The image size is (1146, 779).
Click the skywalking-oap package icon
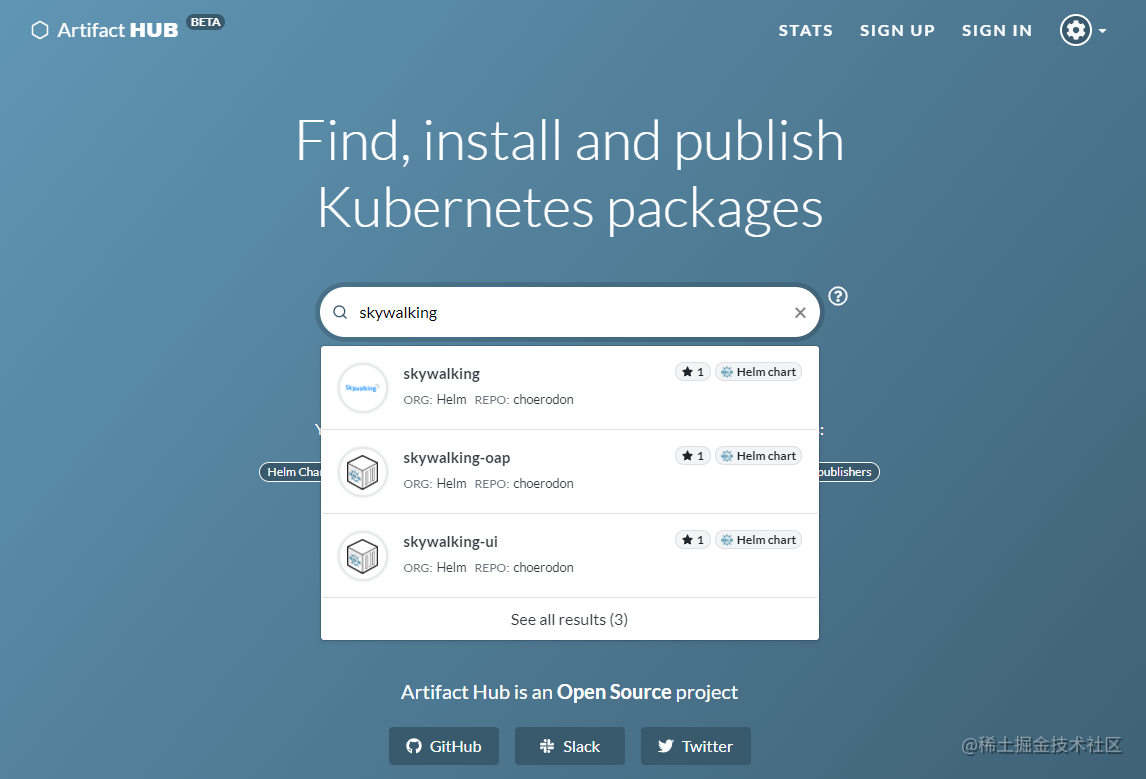363,471
